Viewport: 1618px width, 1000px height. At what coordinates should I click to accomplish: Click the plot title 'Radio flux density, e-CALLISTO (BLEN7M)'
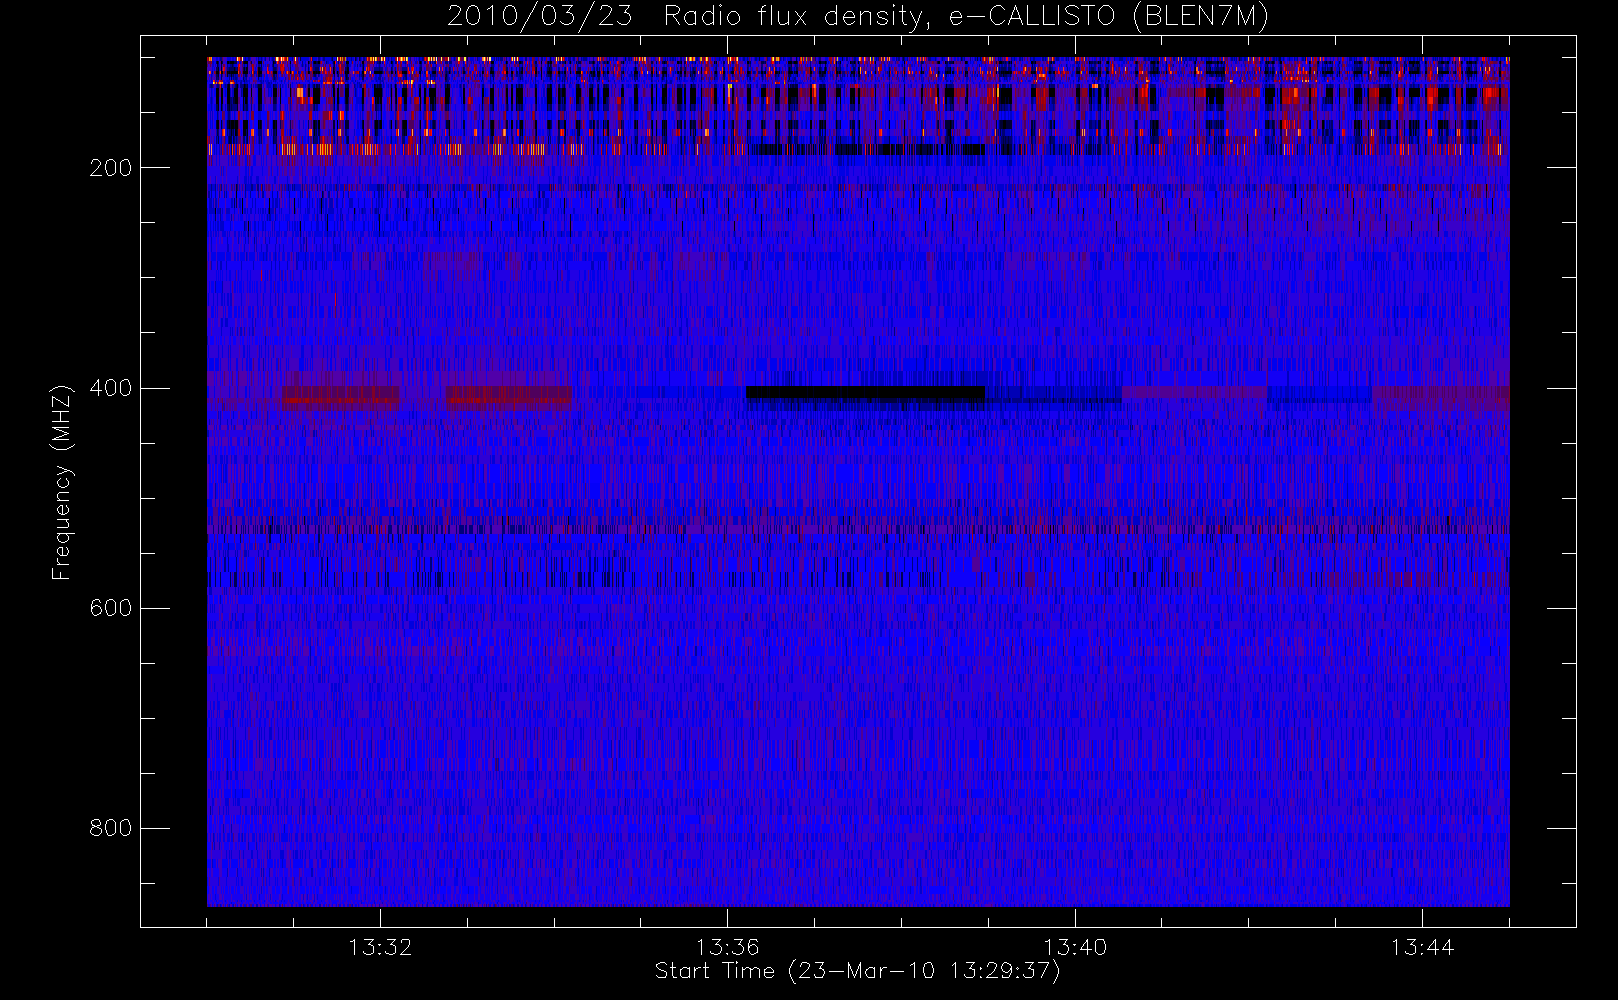pyautogui.click(x=966, y=17)
